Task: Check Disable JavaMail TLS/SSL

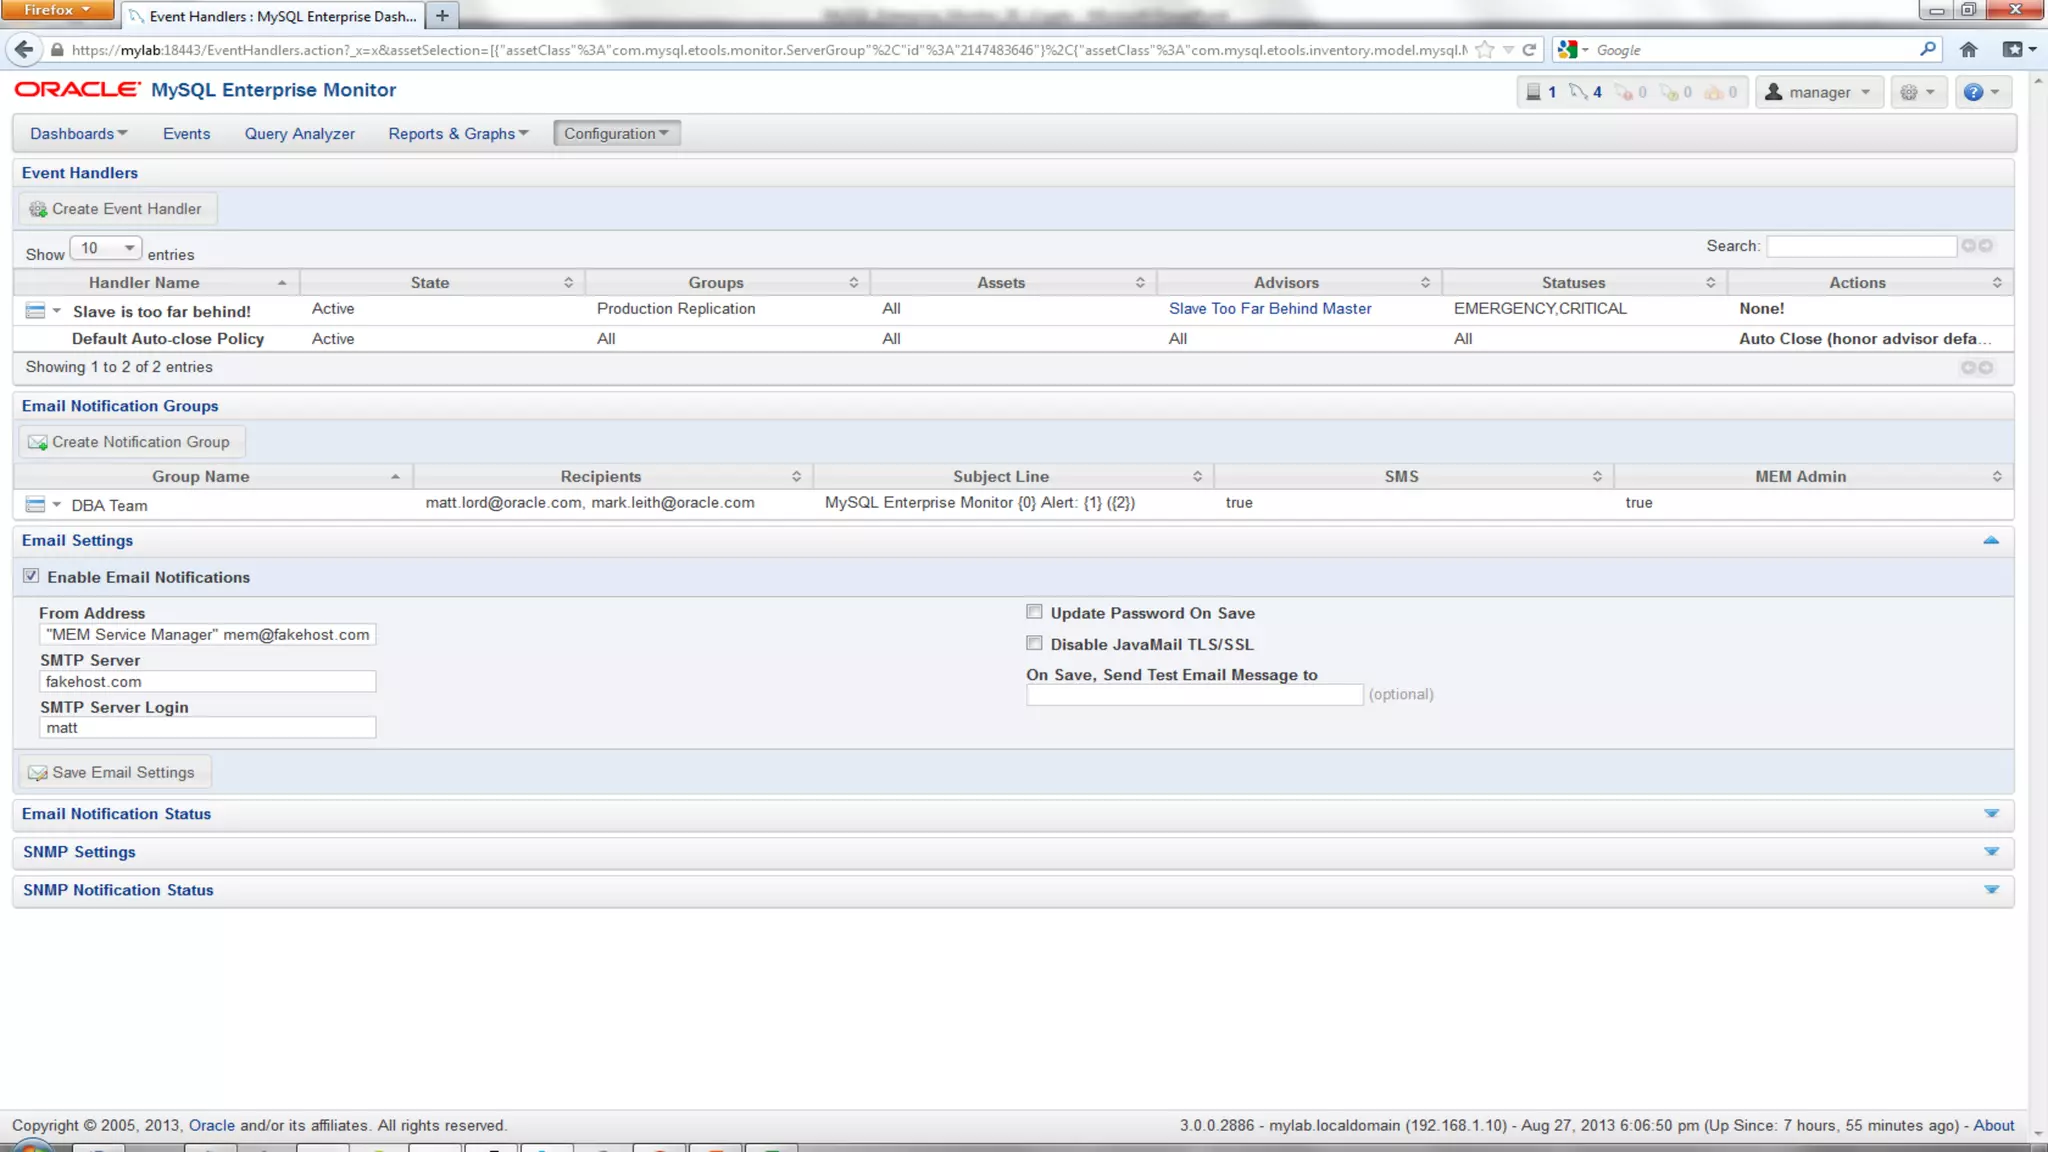Action: (1034, 643)
